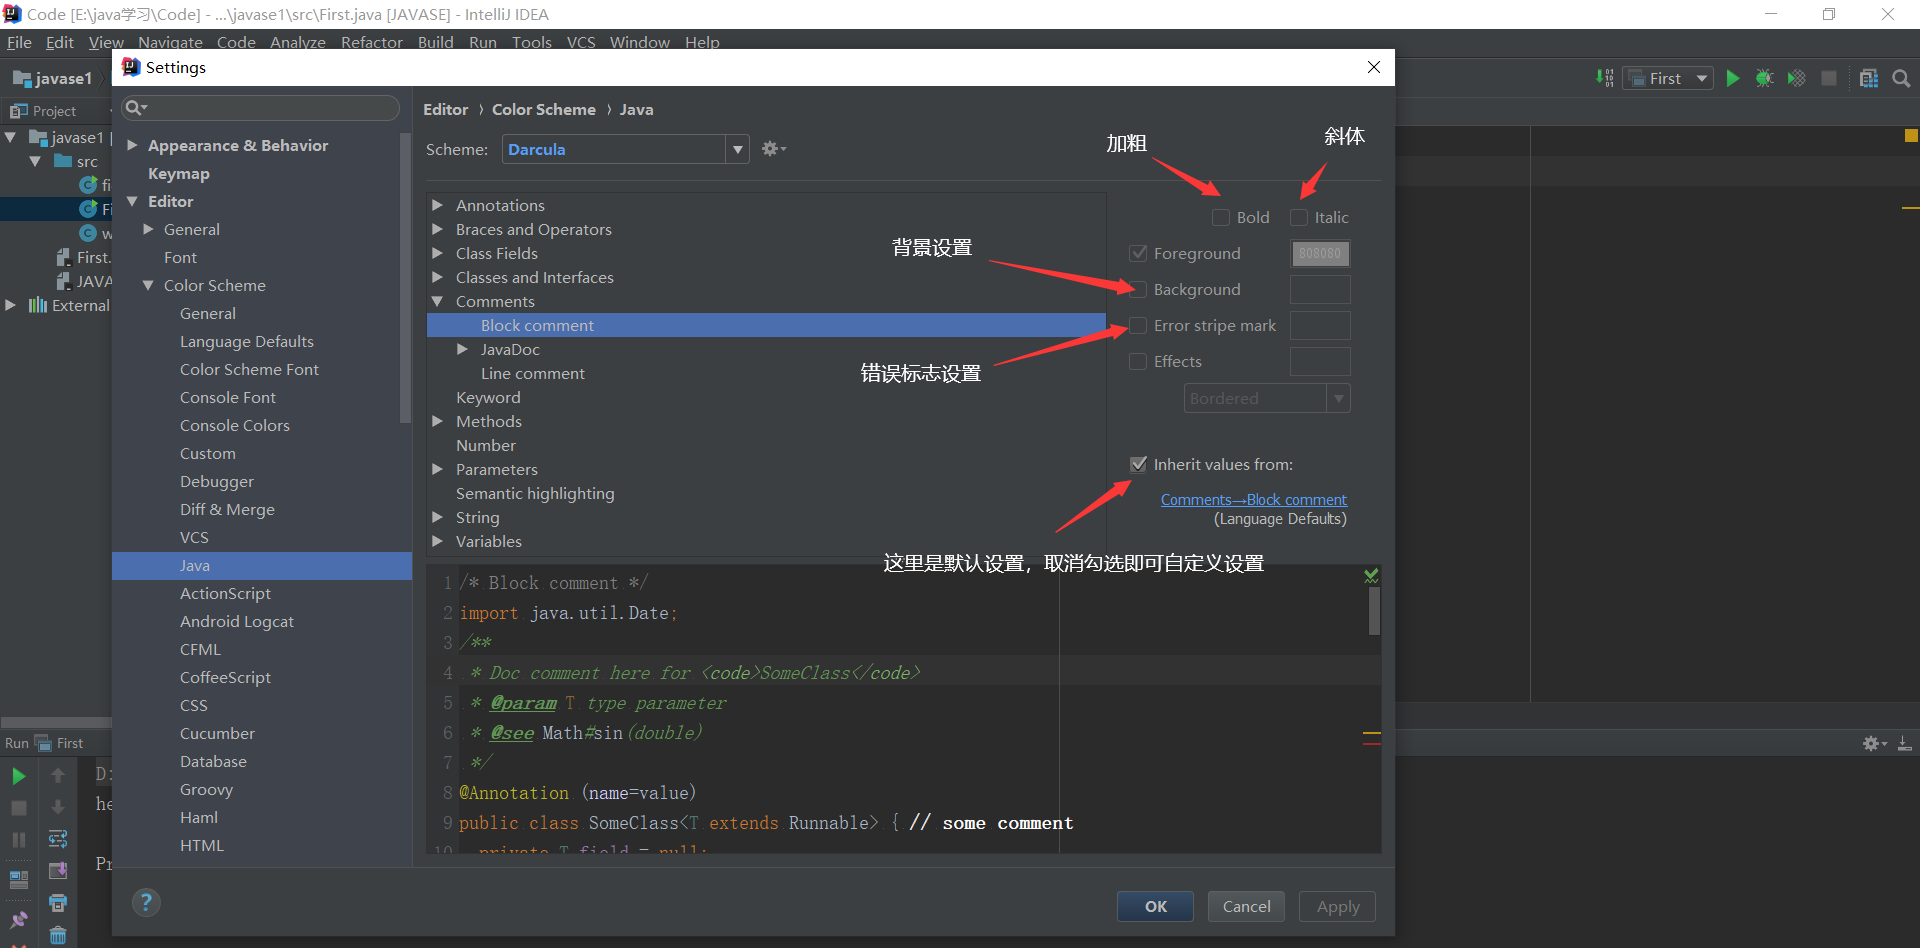Pin the Run tab
Screen dimensions: 1920x948
point(18,919)
